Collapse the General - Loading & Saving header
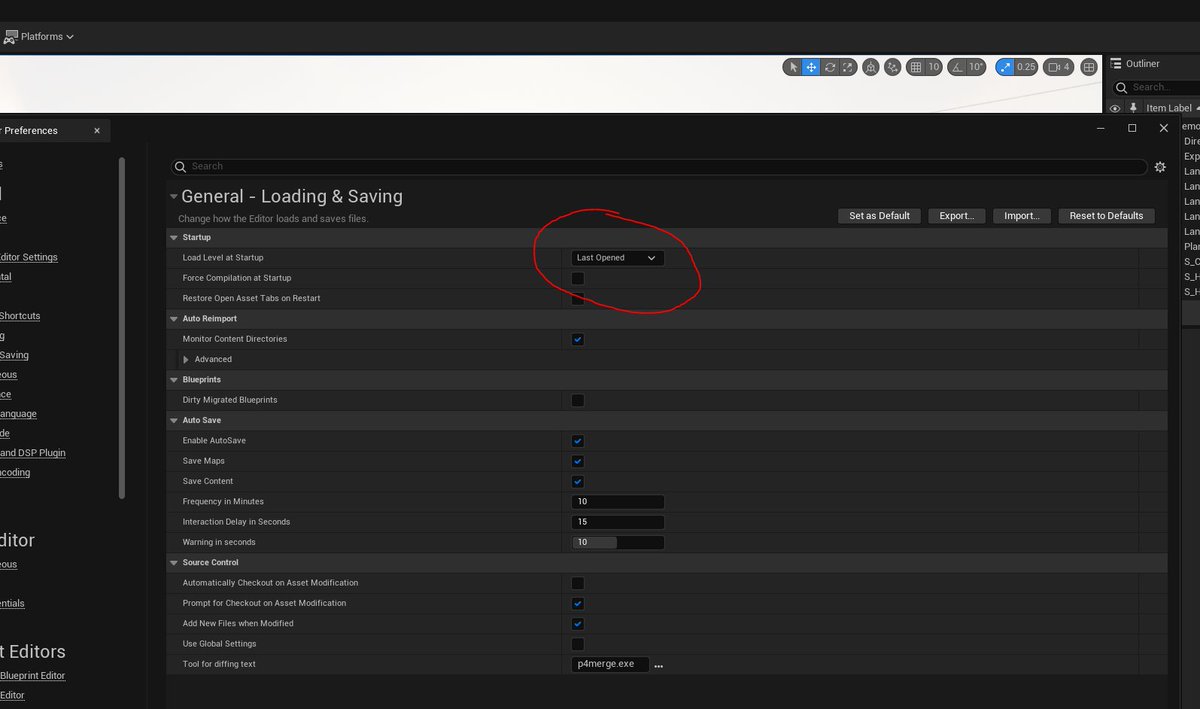The height and width of the screenshot is (709, 1200). tap(174, 197)
